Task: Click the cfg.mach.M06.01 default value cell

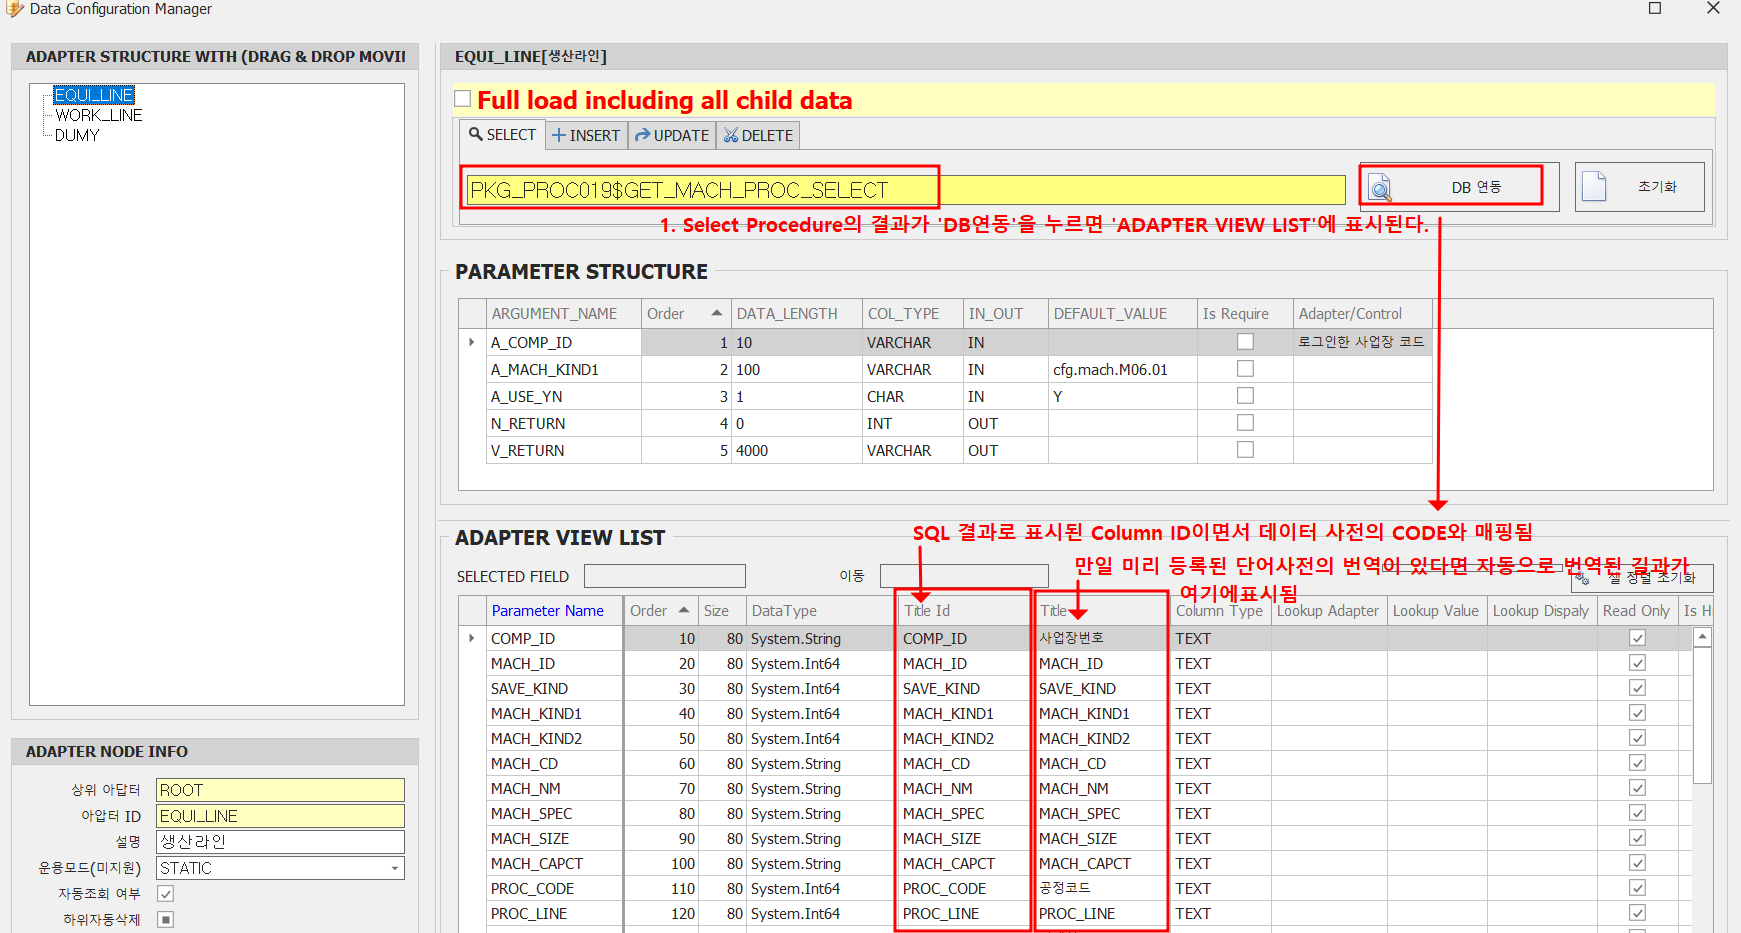Action: 1122,369
